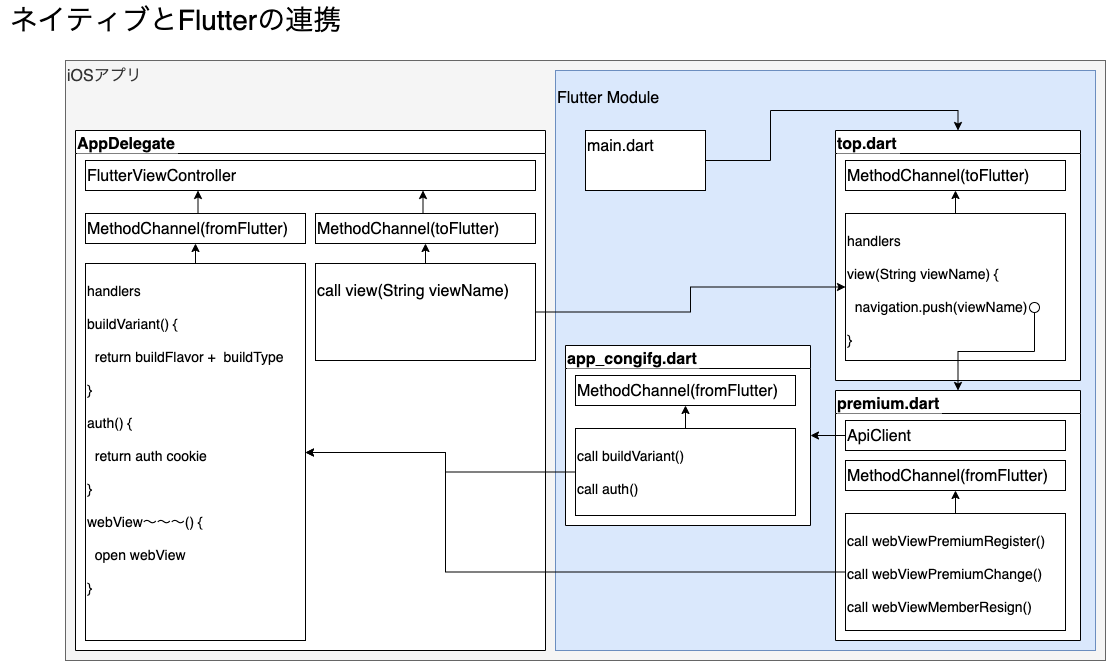Screen dimensions: 1106x661
Task: Select the iOSアプリ container label
Action: coord(104,75)
